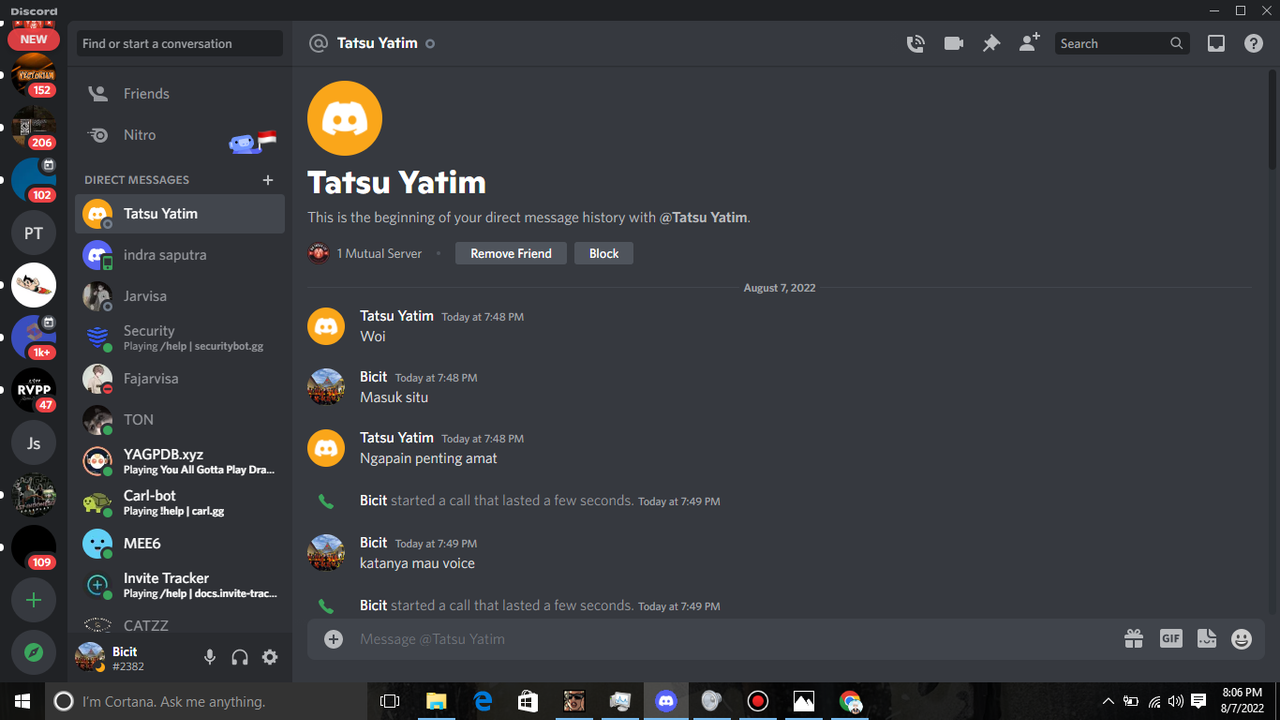
Task: Add friends to DM
Action: (1029, 43)
